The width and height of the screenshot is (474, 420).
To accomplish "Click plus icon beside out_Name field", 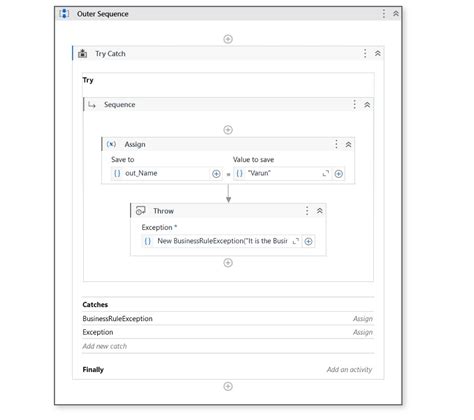I will [216, 174].
